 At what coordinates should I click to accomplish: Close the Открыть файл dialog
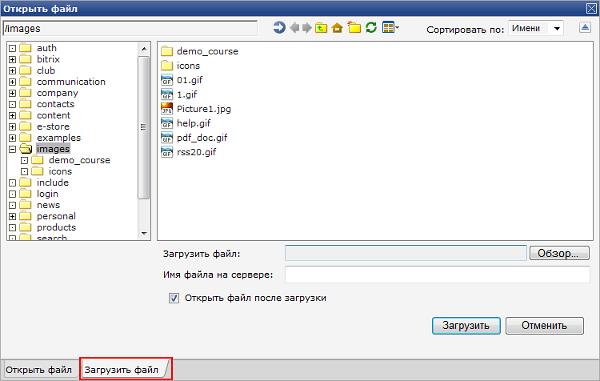coord(592,8)
